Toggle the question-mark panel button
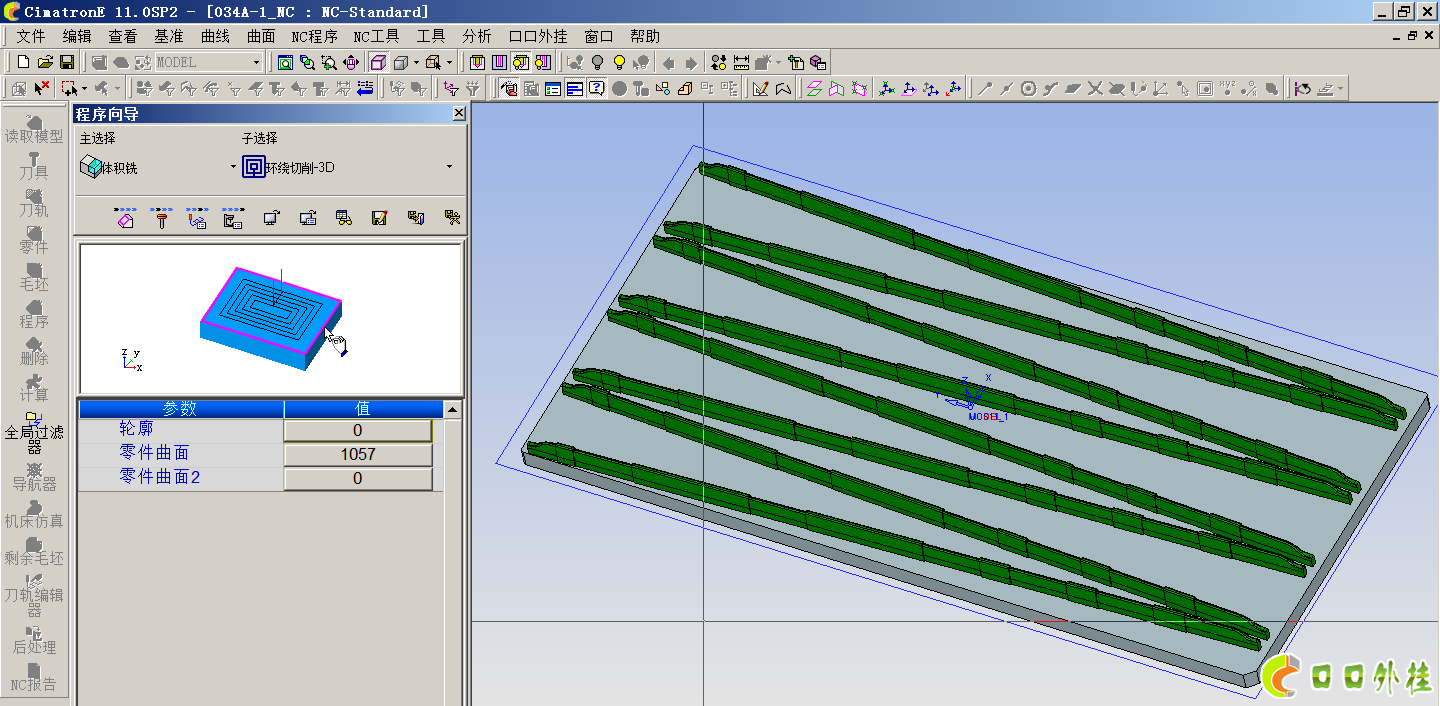Screen dimensions: 1440x706 (x=597, y=88)
